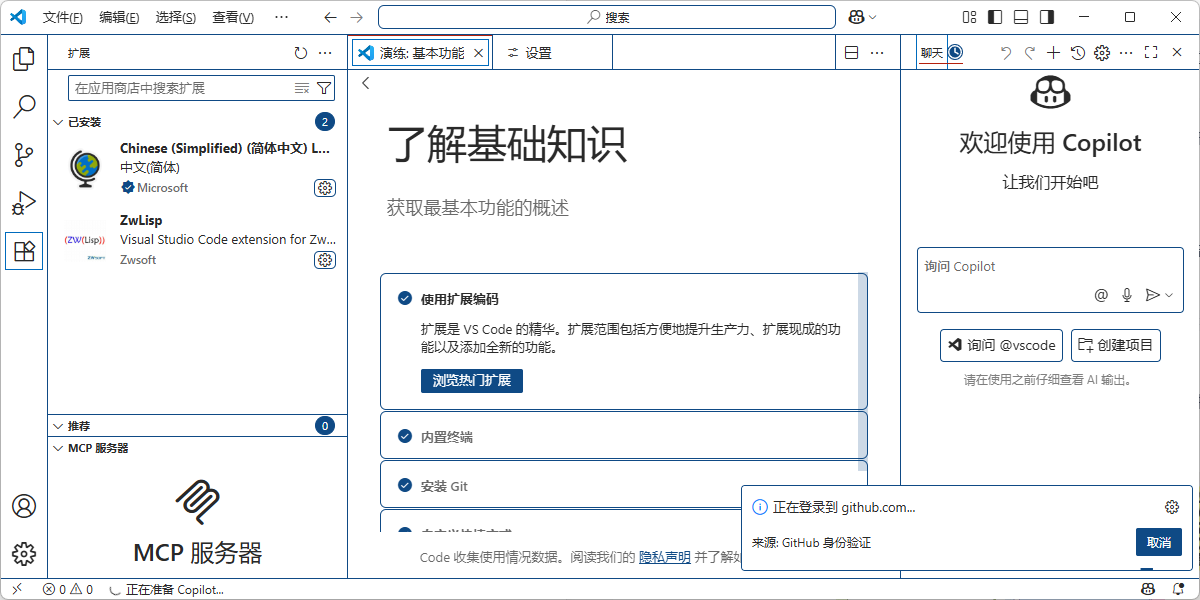Open the Copilot dropdown in title bar
1200x600 pixels.
(x=863, y=17)
